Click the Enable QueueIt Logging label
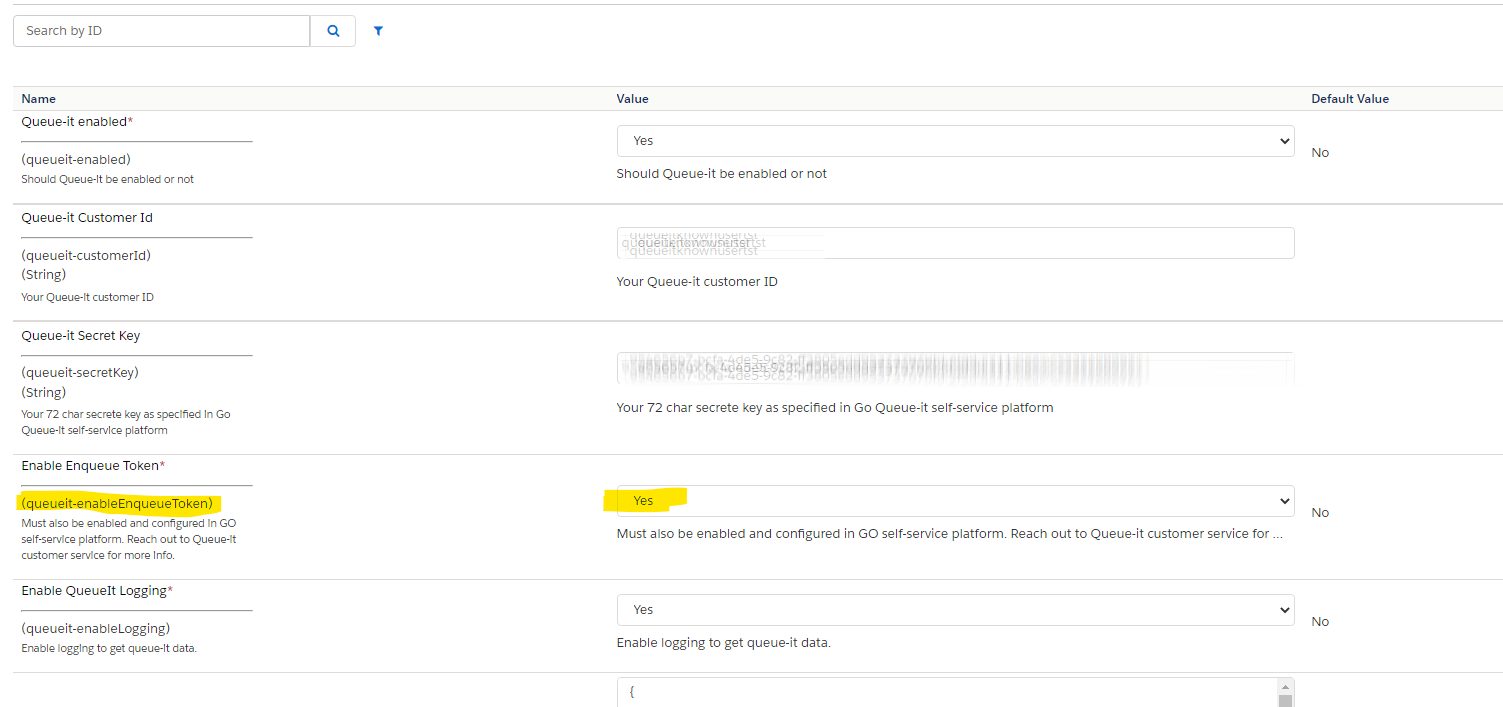This screenshot has width=1503, height=707. pos(97,591)
